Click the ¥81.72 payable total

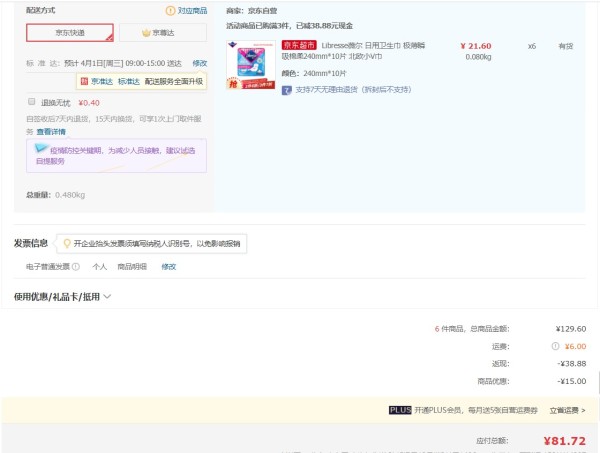pos(564,441)
